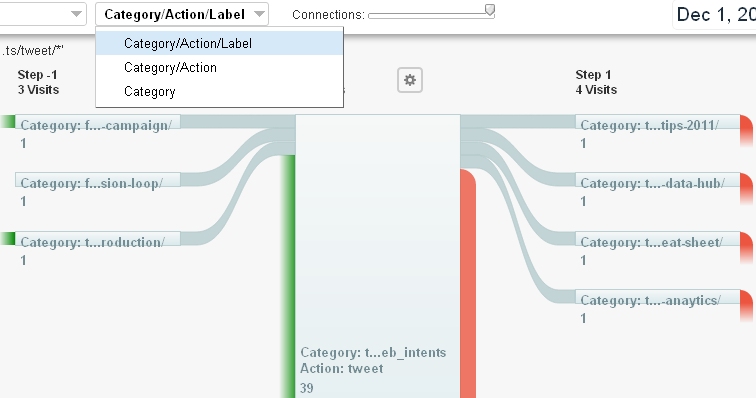Viewport: 756px width, 398px height.
Task: Click the green entry bar of center node
Action: 289,276
